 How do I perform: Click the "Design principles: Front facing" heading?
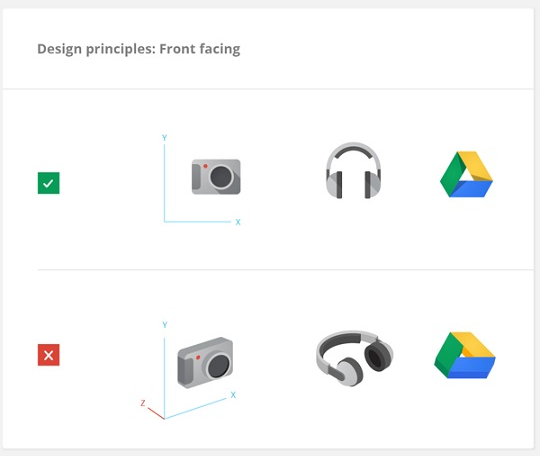pyautogui.click(x=138, y=49)
